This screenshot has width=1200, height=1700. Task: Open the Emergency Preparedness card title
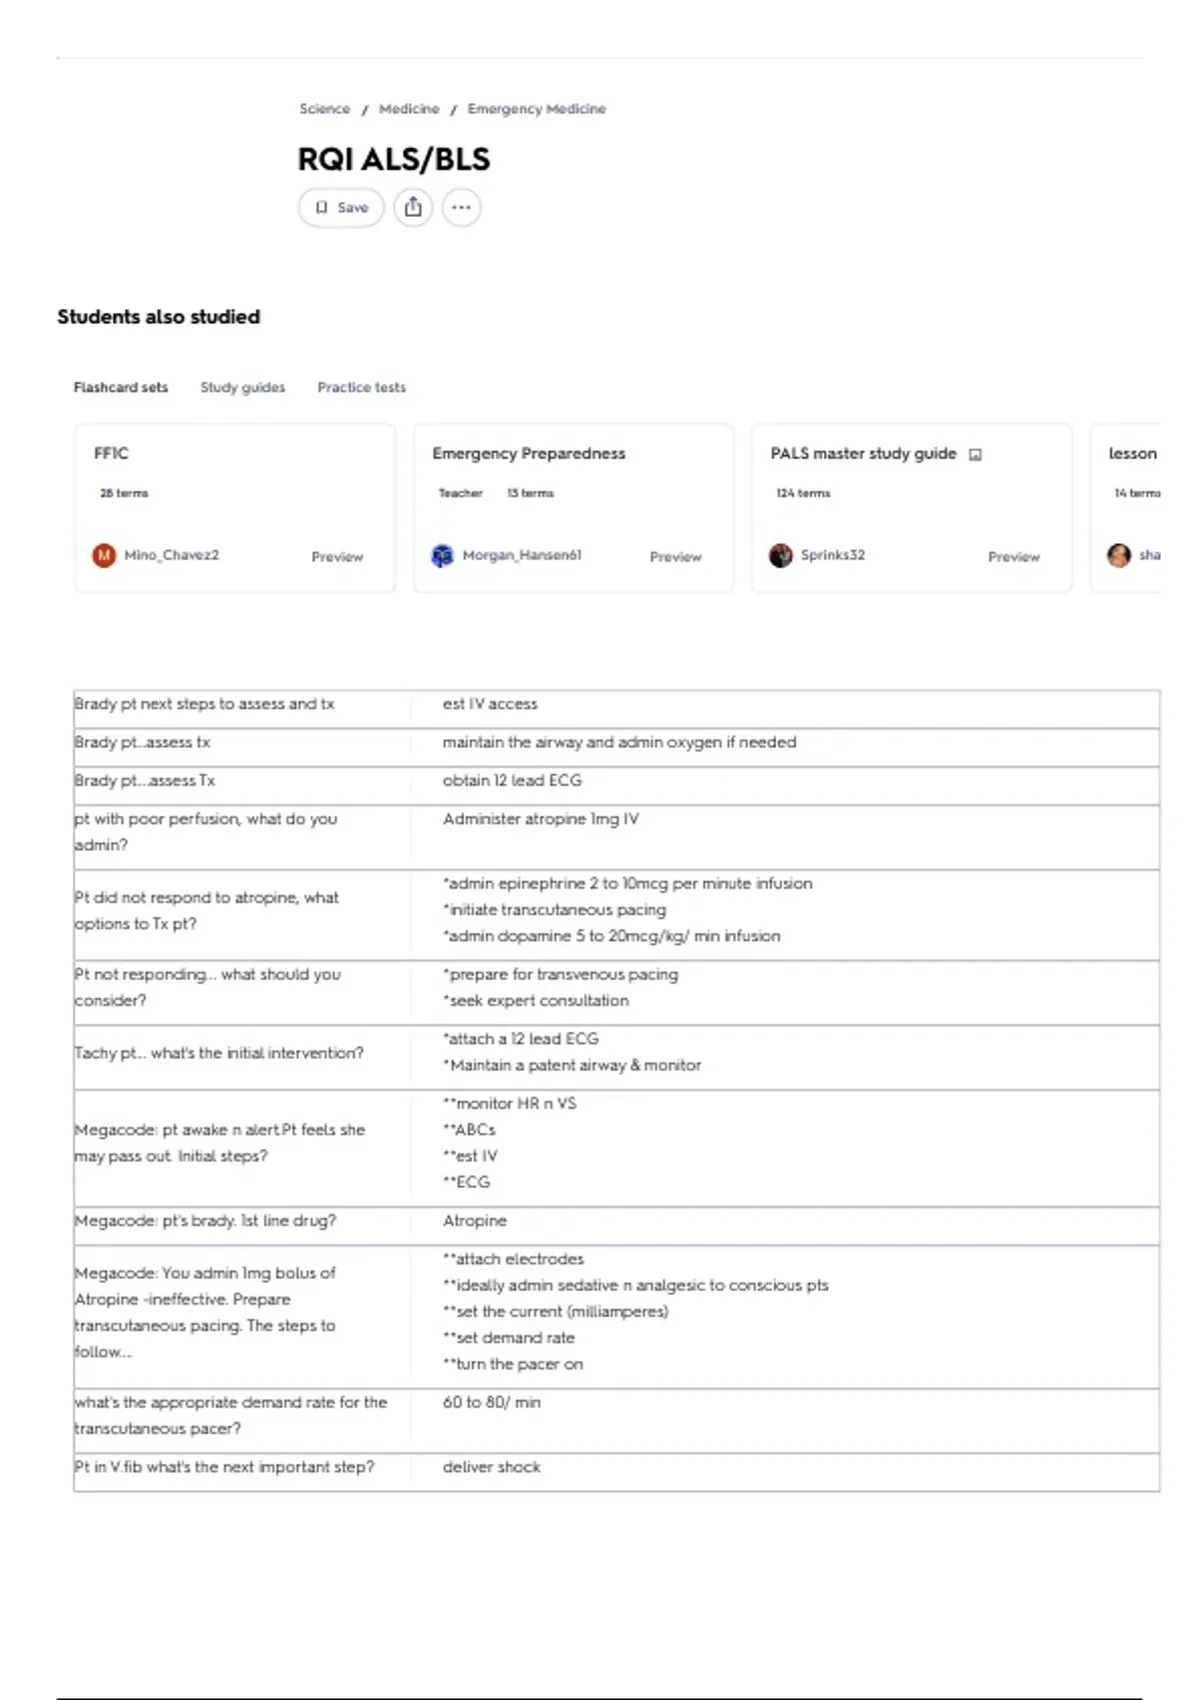(x=529, y=453)
